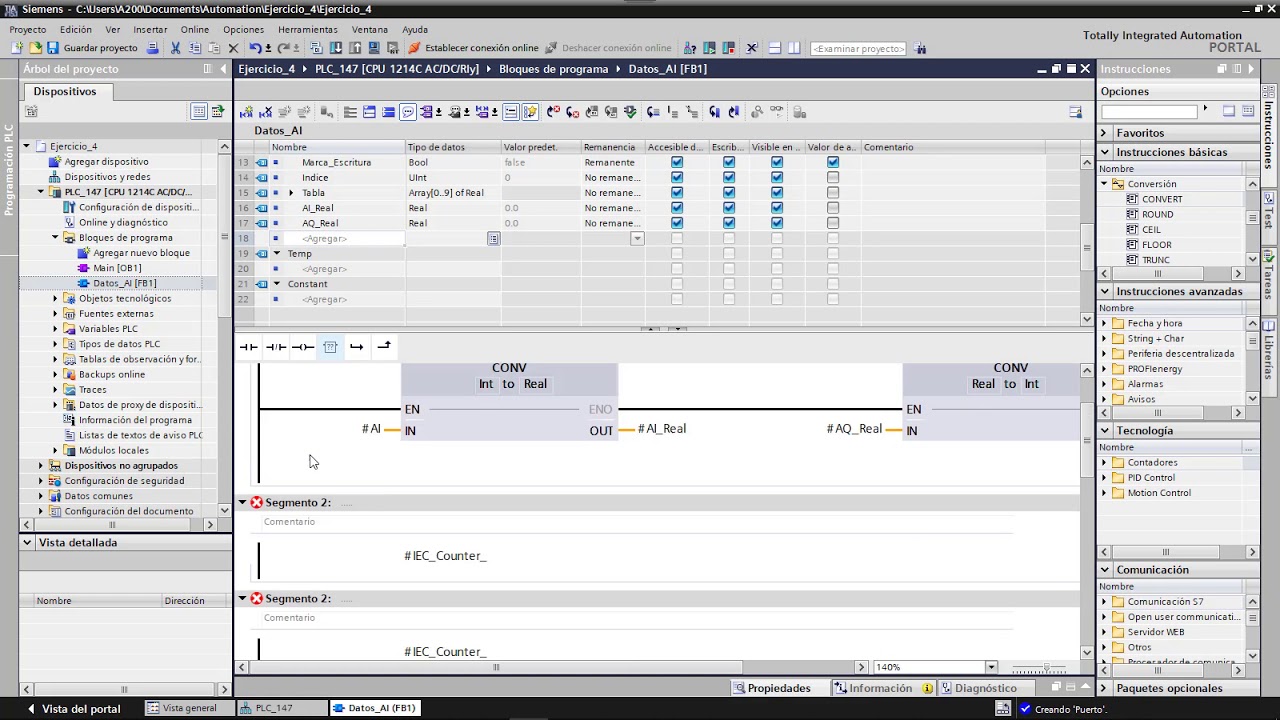Screen dimensions: 1280x720
Task: Split editor area vertically
Action: pyautogui.click(x=794, y=48)
